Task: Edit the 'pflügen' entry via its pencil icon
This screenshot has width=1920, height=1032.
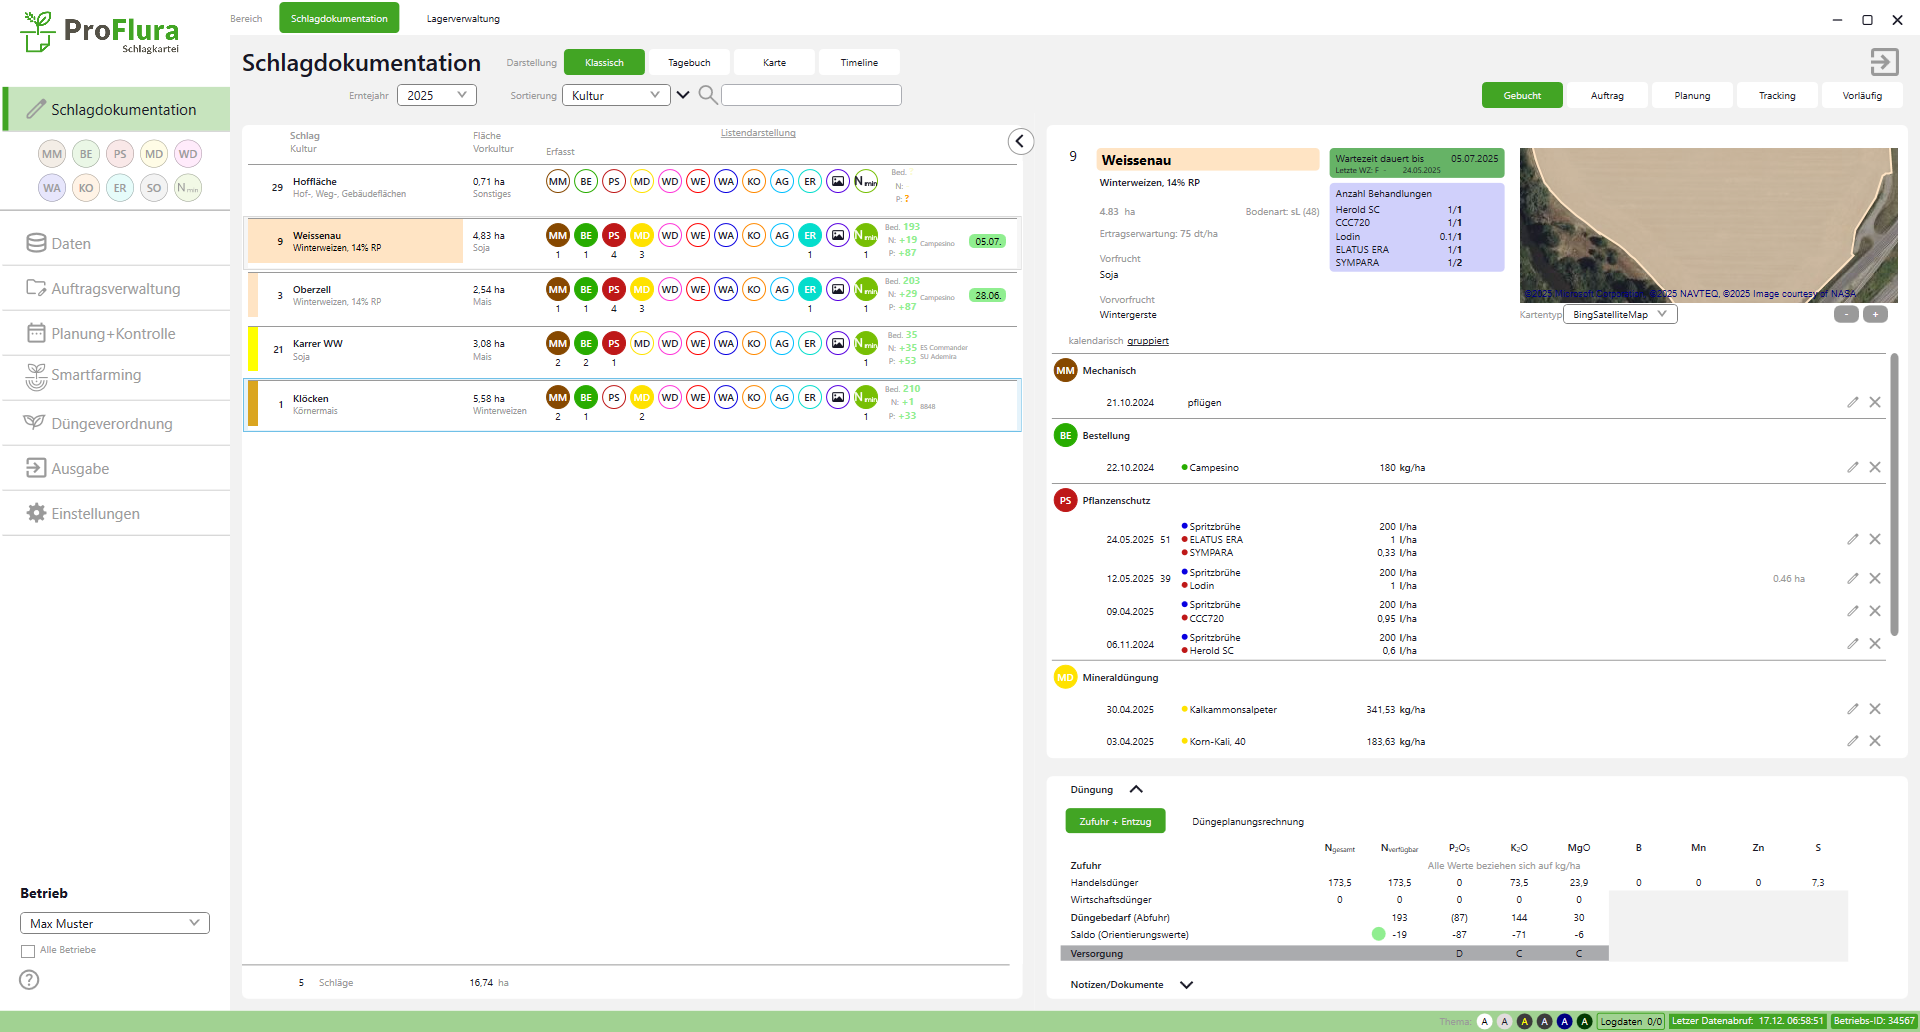Action: tap(1852, 402)
